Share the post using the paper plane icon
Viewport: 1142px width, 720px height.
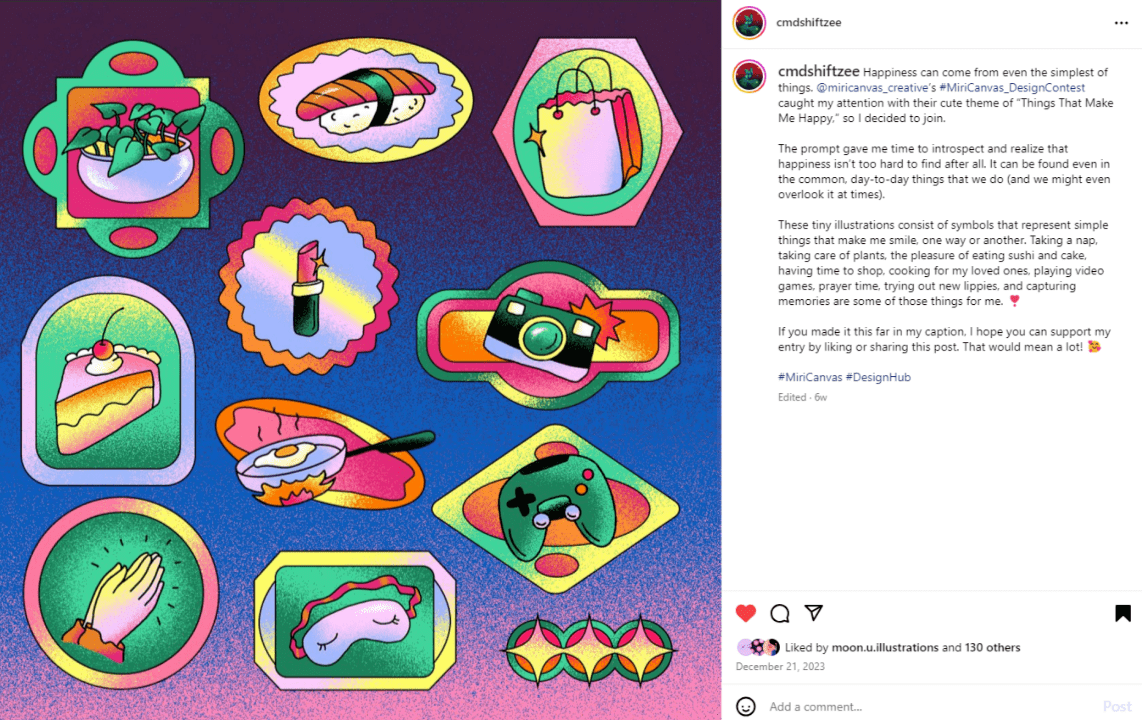pos(814,613)
